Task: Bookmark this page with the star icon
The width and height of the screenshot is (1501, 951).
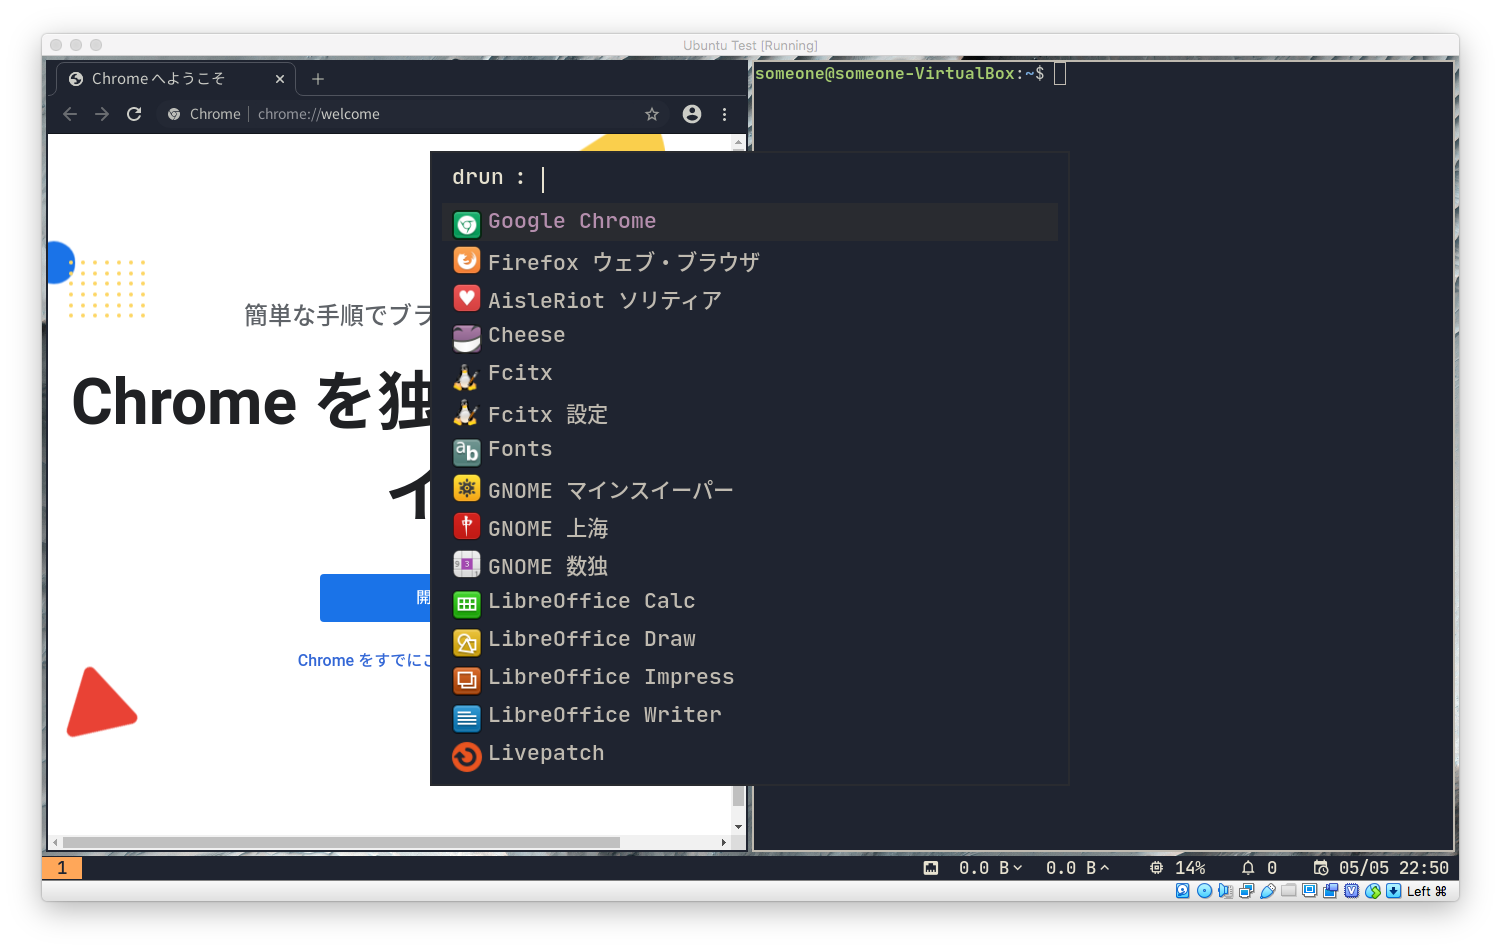Action: 652,114
